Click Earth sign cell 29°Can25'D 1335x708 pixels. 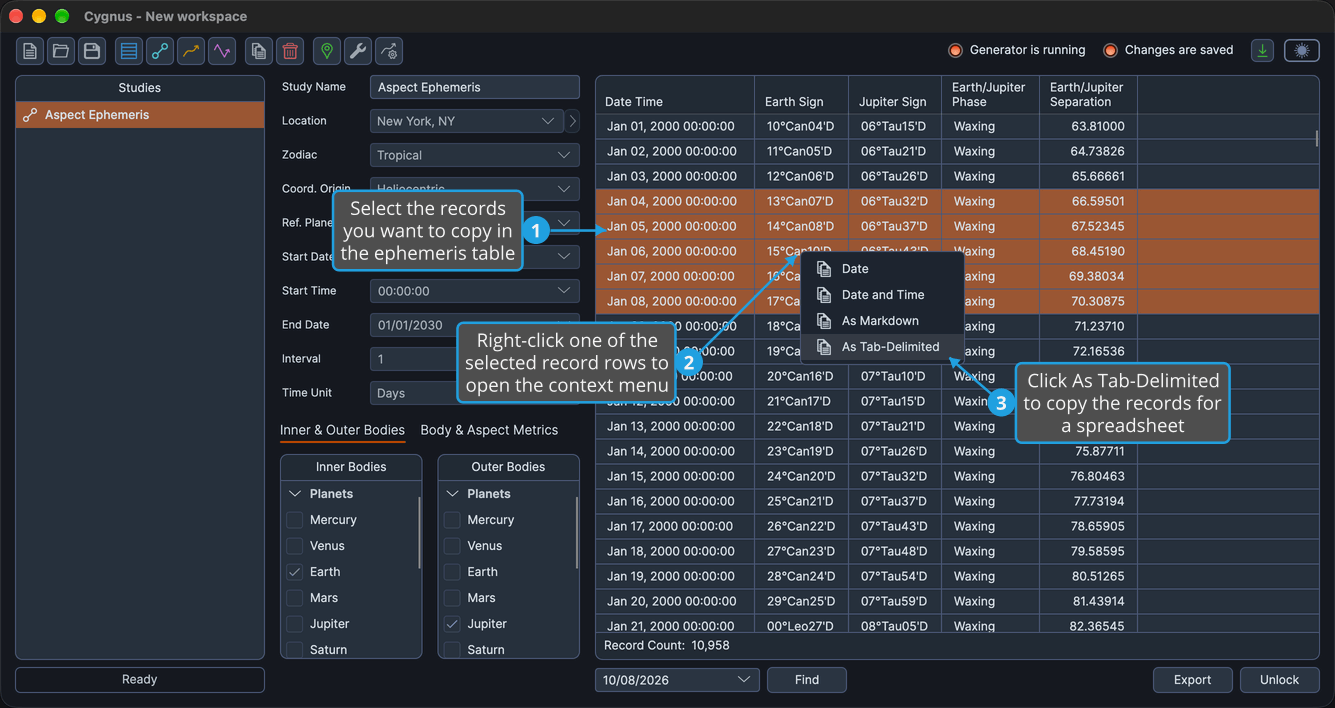tap(800, 601)
